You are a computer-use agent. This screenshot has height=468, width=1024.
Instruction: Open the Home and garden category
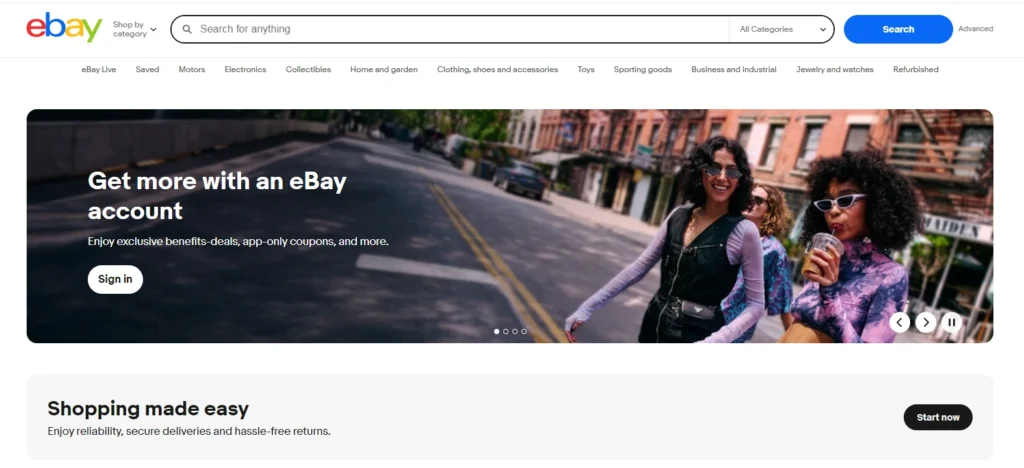tap(384, 69)
